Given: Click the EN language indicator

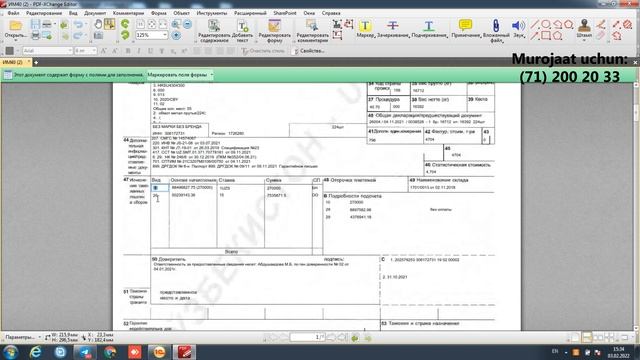Looking at the screenshot, I should tap(555, 351).
